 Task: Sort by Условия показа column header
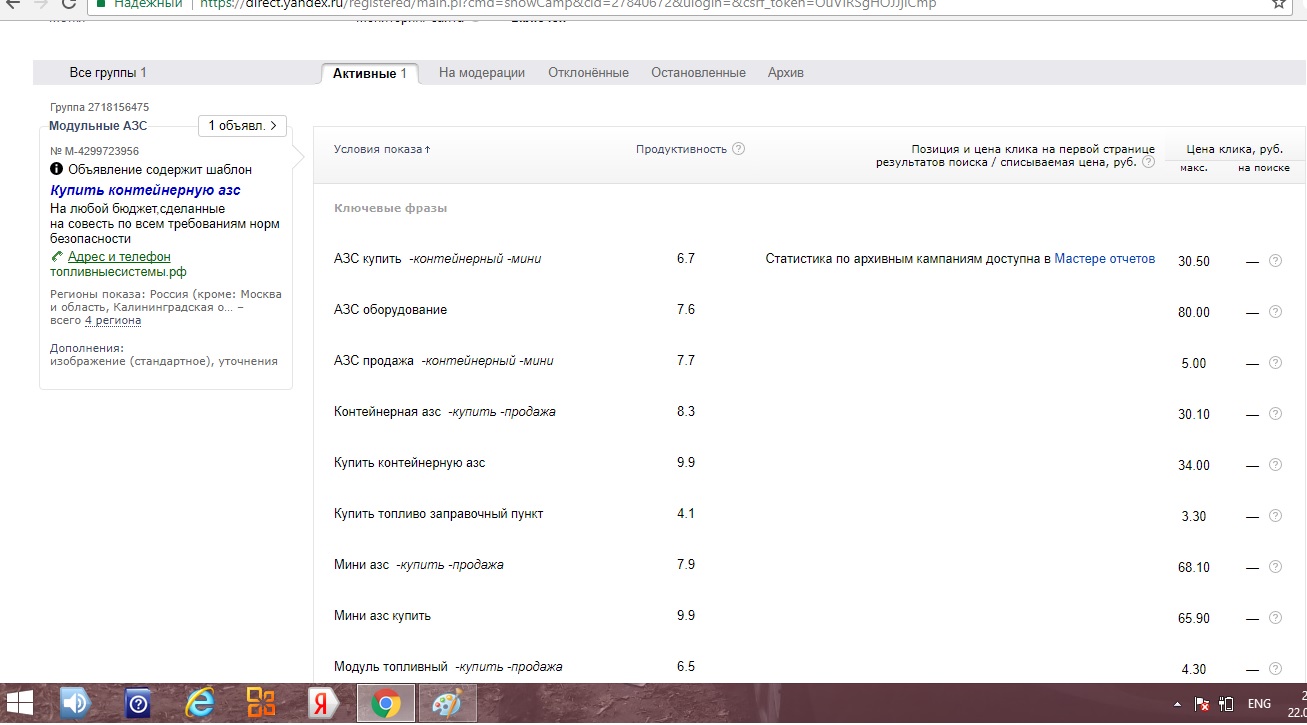tap(382, 149)
